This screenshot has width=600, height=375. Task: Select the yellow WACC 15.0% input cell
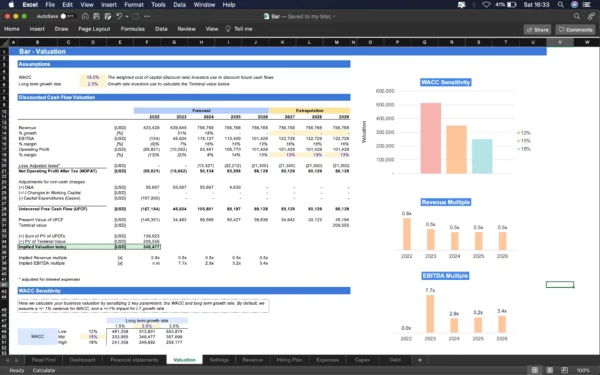tap(93, 77)
